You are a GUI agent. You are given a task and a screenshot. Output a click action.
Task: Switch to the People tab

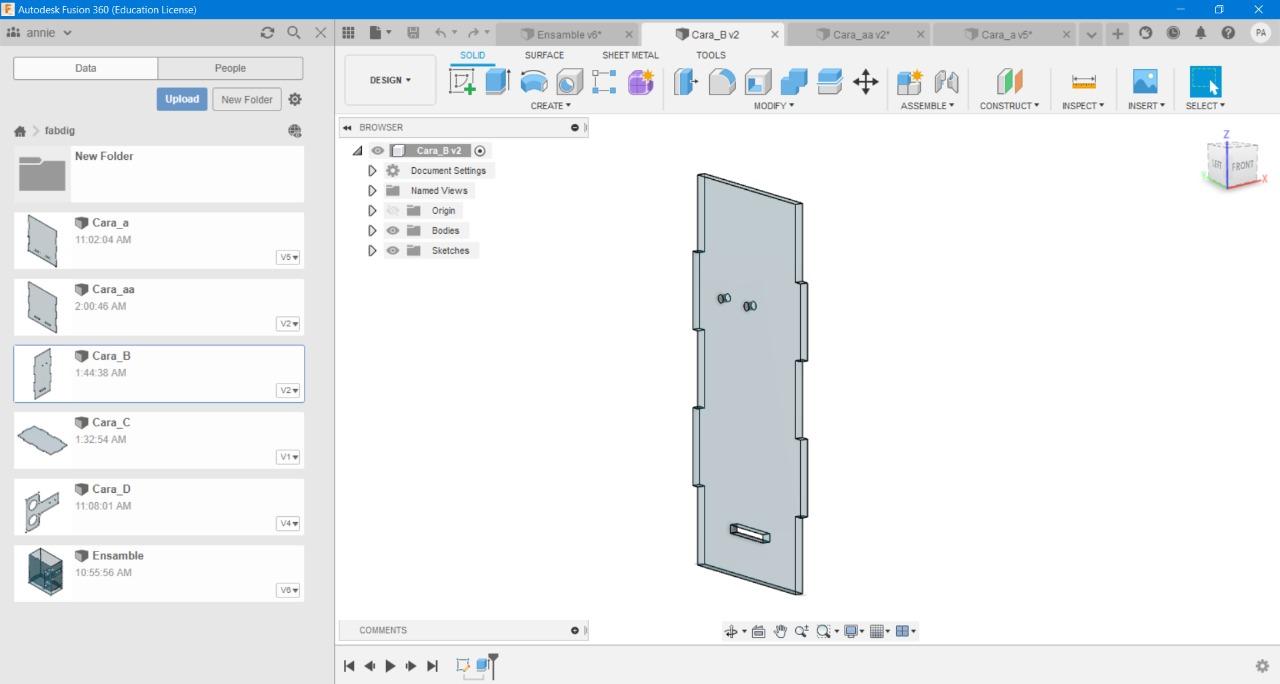(230, 68)
